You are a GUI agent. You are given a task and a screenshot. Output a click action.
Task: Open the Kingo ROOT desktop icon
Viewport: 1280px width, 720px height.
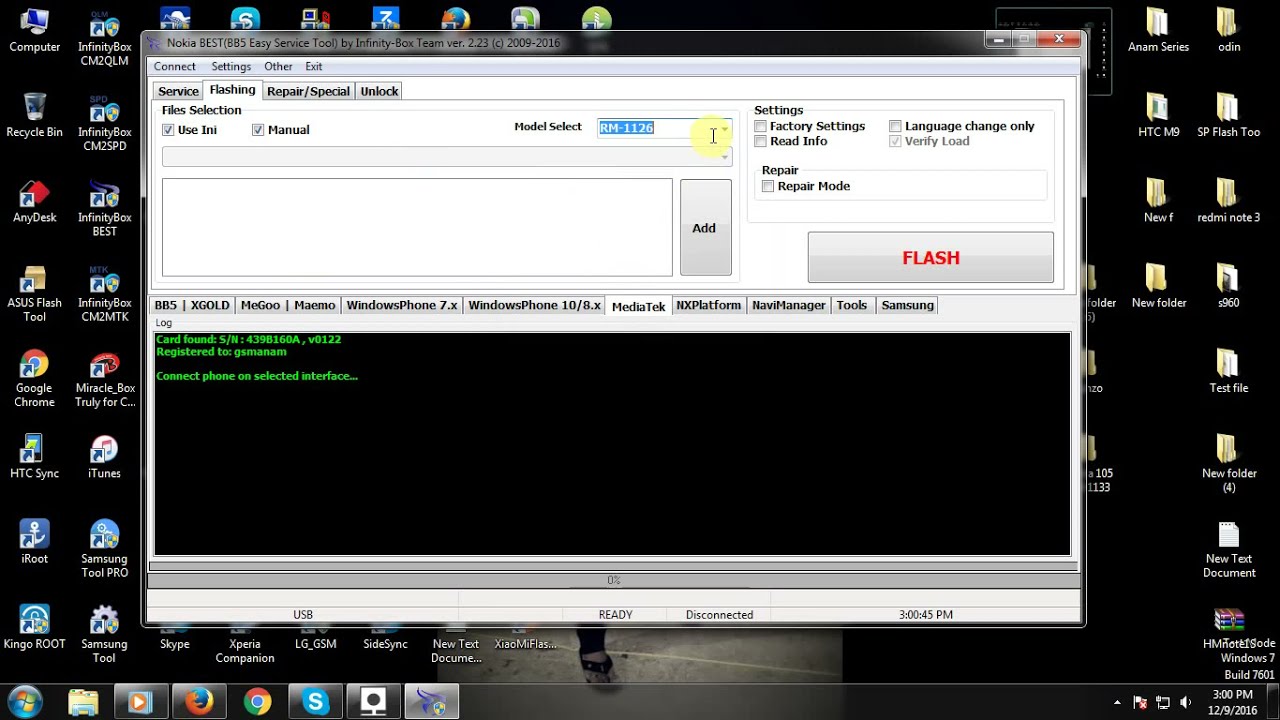pyautogui.click(x=34, y=627)
